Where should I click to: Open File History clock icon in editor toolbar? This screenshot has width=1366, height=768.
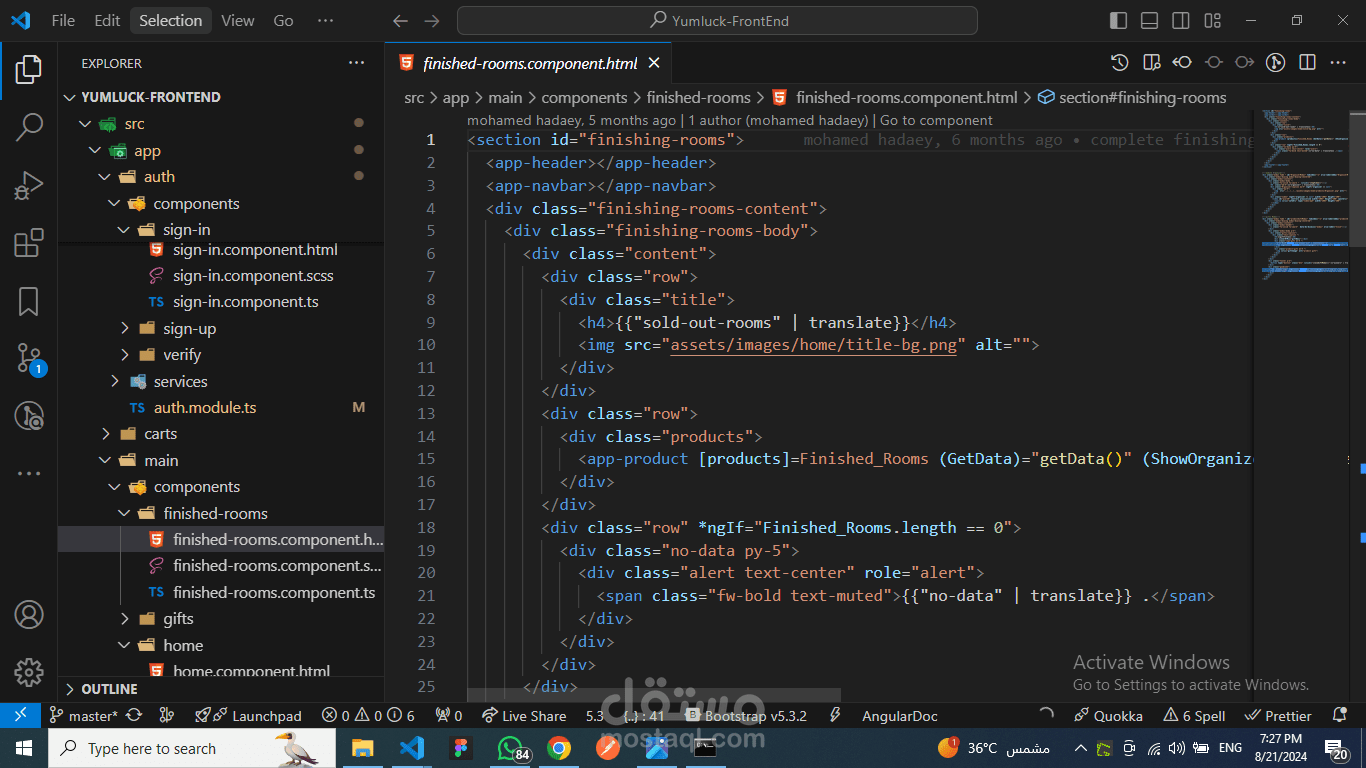pyautogui.click(x=1120, y=63)
